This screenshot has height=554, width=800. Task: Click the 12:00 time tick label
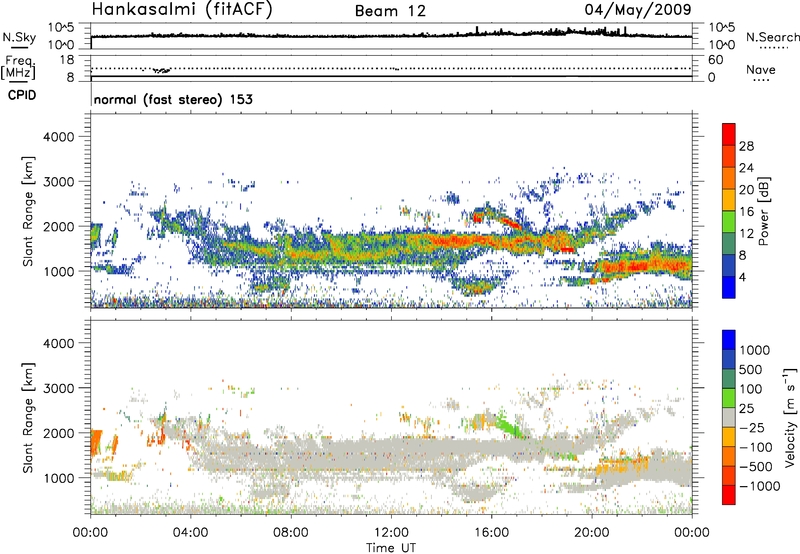pos(391,533)
